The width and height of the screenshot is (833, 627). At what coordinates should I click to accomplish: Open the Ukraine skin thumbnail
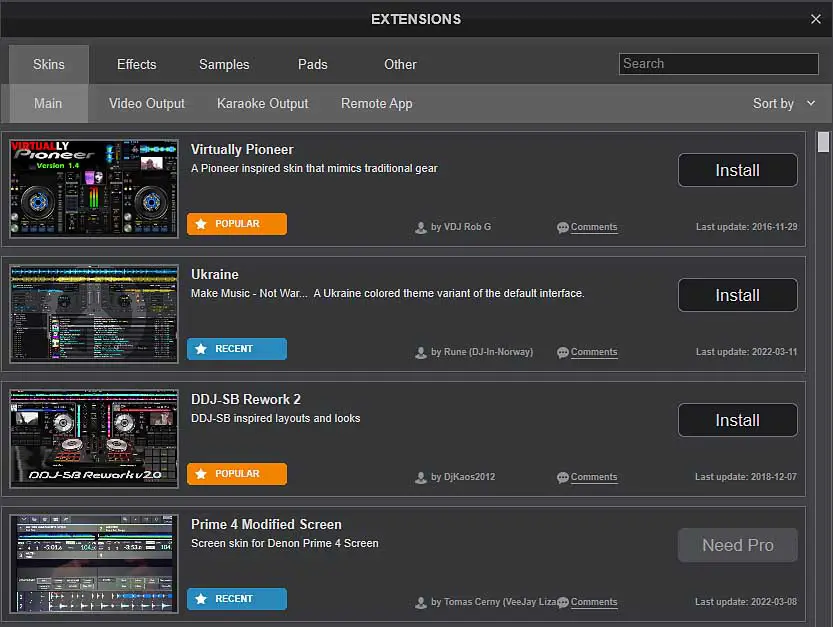94,314
